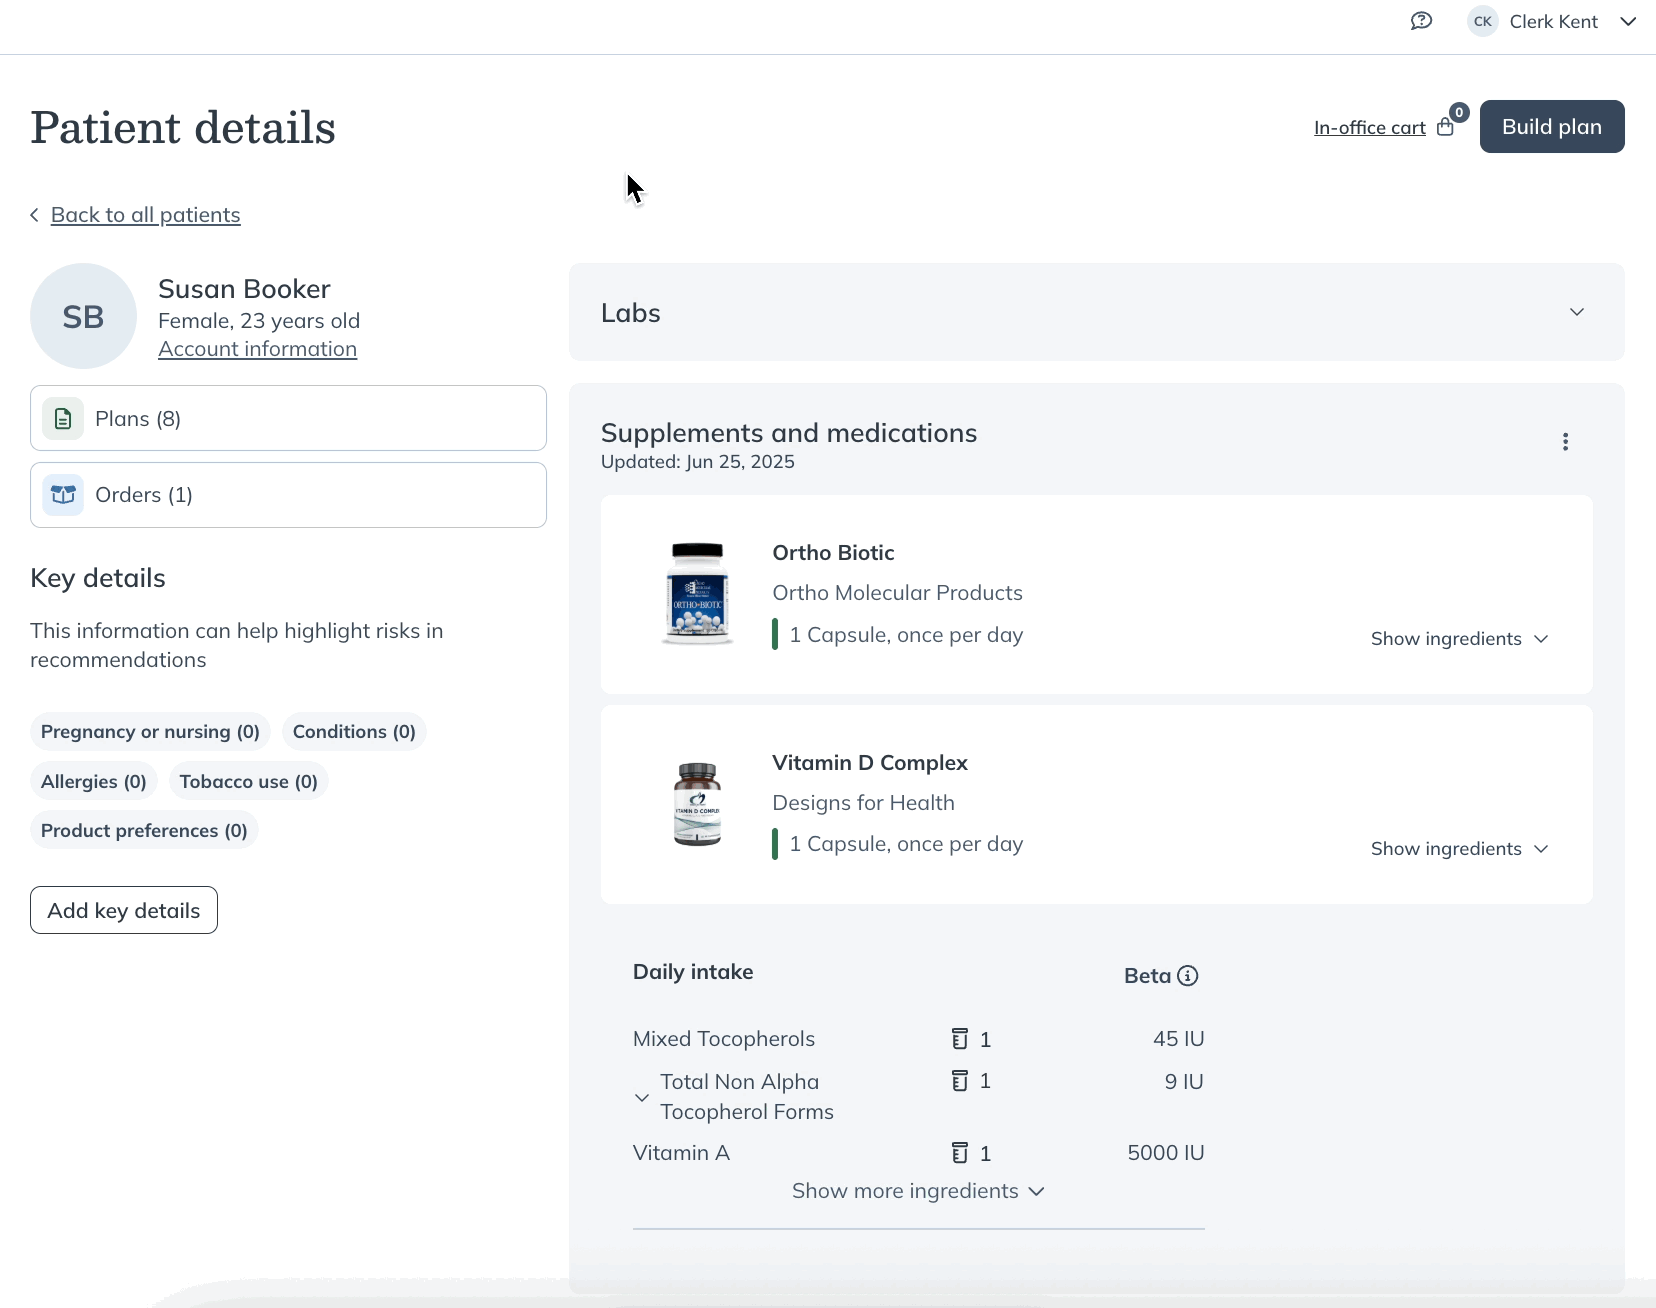Click the SB patient avatar
This screenshot has width=1656, height=1308.
point(83,316)
